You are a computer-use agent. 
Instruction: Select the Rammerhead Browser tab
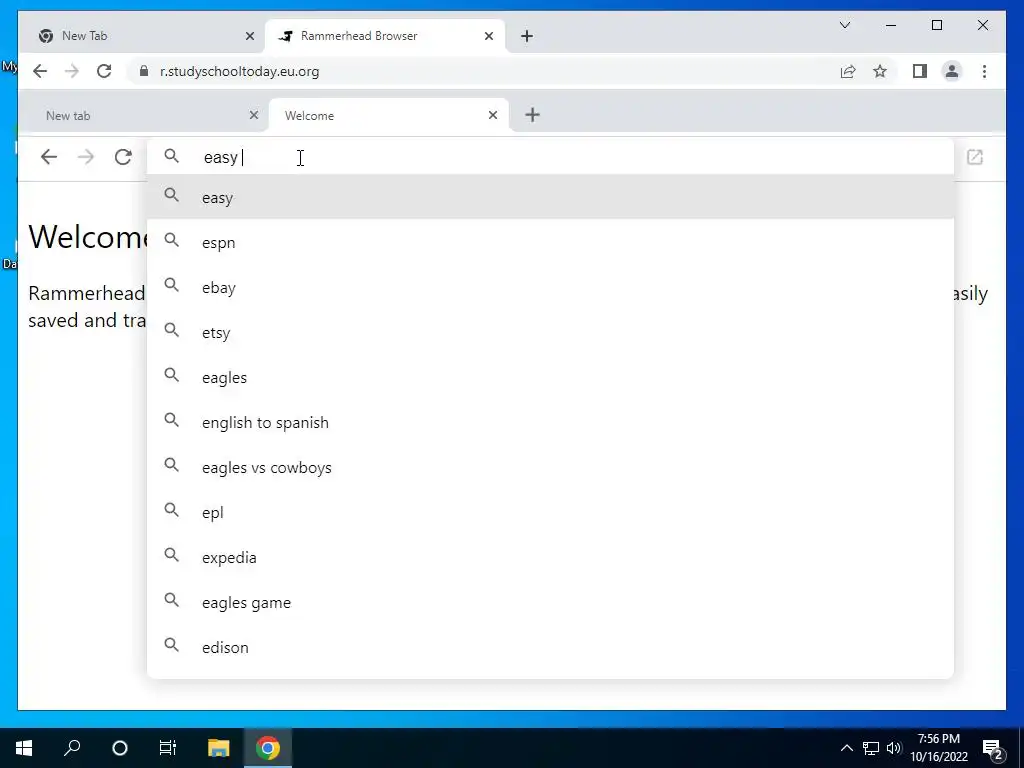[x=385, y=36]
